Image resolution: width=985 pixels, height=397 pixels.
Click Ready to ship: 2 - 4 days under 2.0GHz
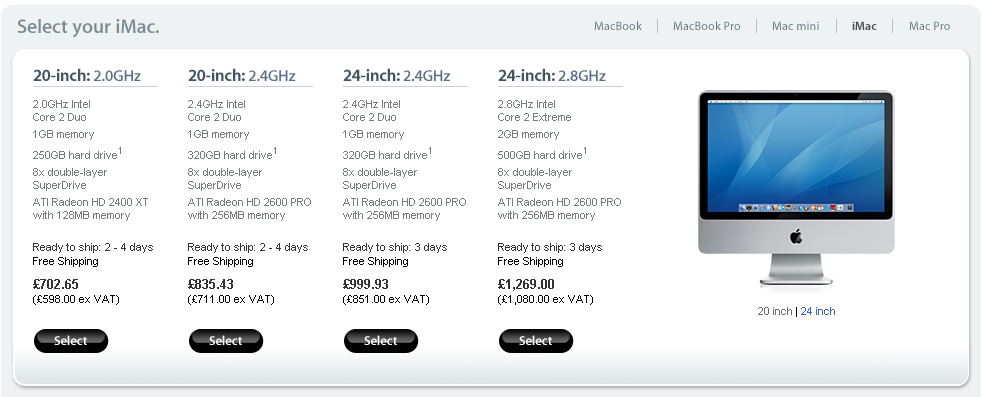point(93,247)
